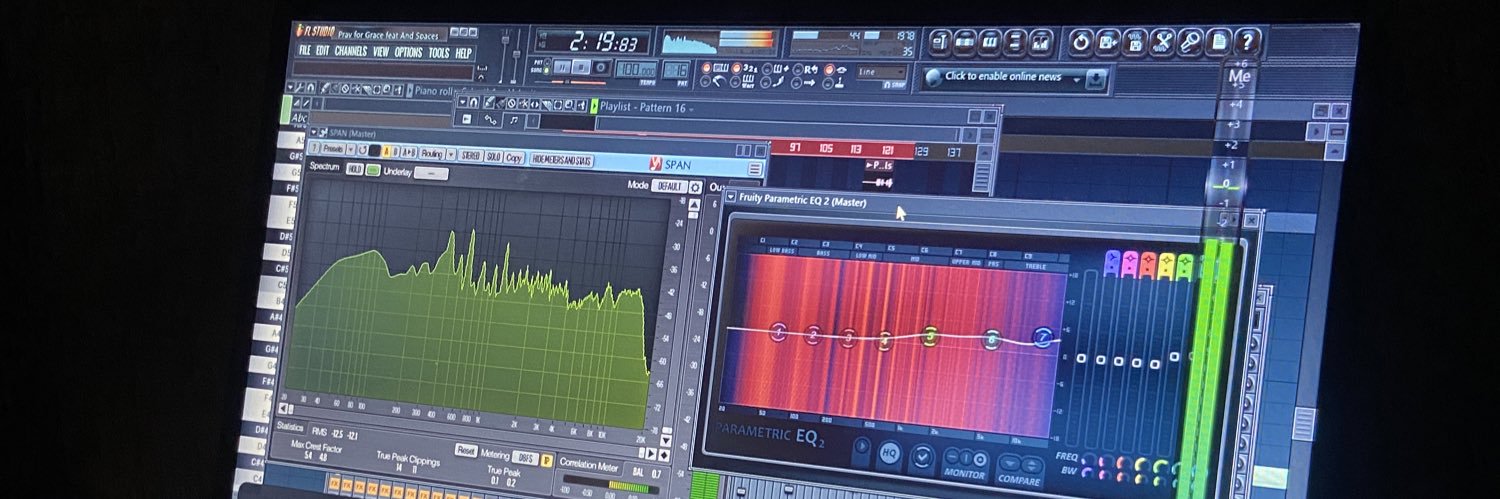Click the COMPARE button in Parametric EQ 2

pyautogui.click(x=1020, y=468)
